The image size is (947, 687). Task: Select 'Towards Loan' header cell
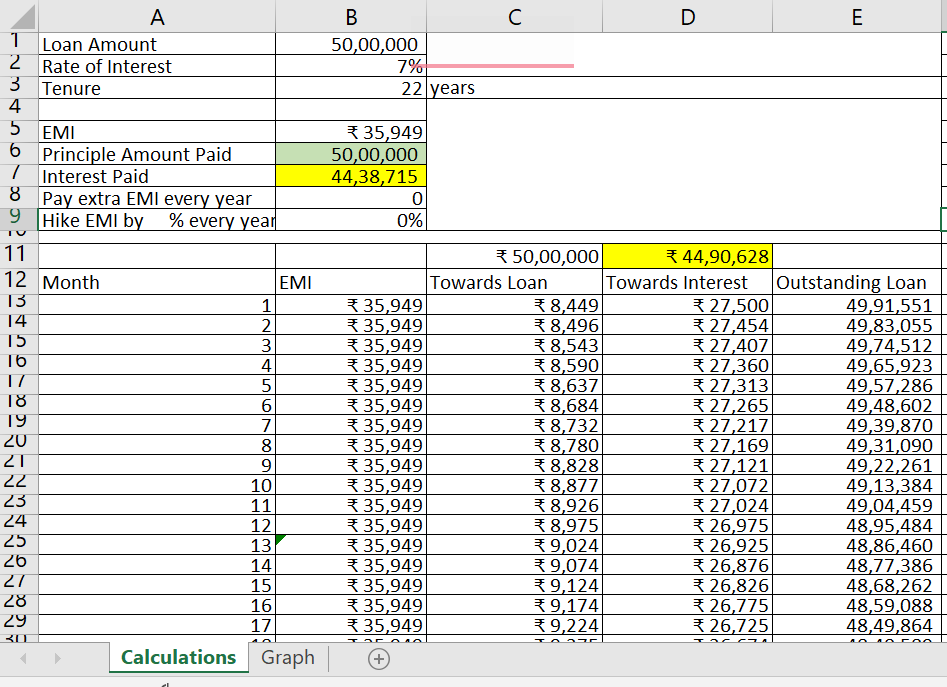point(515,282)
